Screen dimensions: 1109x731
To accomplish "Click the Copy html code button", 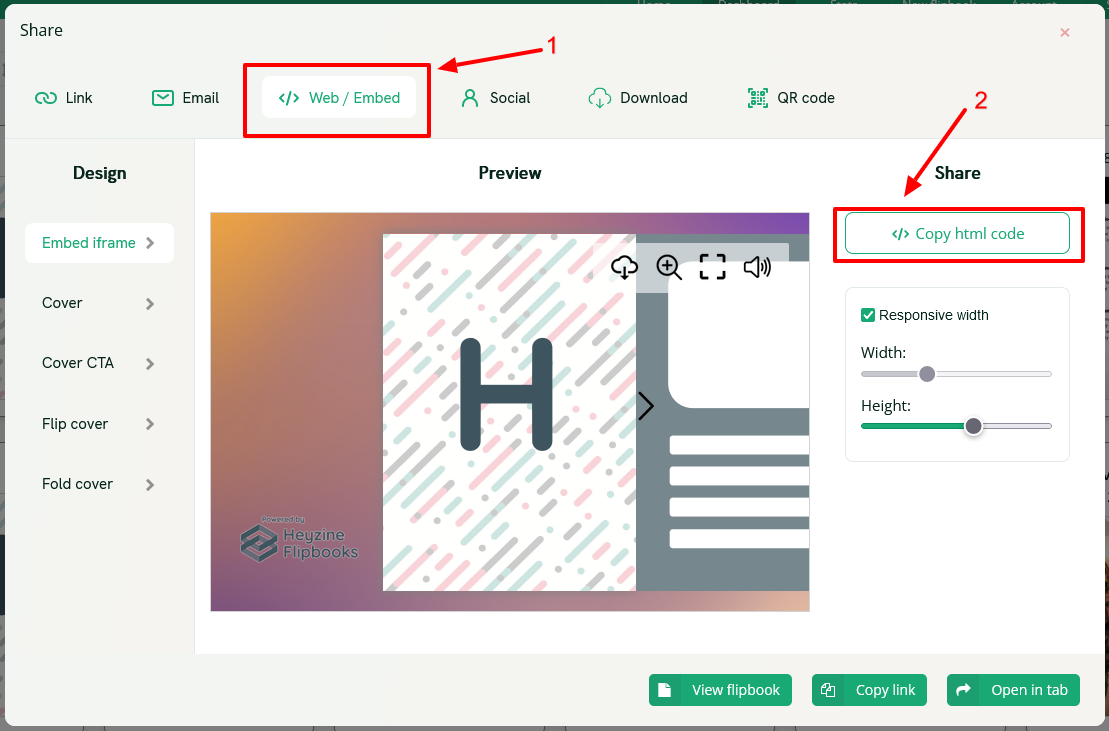I will 958,233.
